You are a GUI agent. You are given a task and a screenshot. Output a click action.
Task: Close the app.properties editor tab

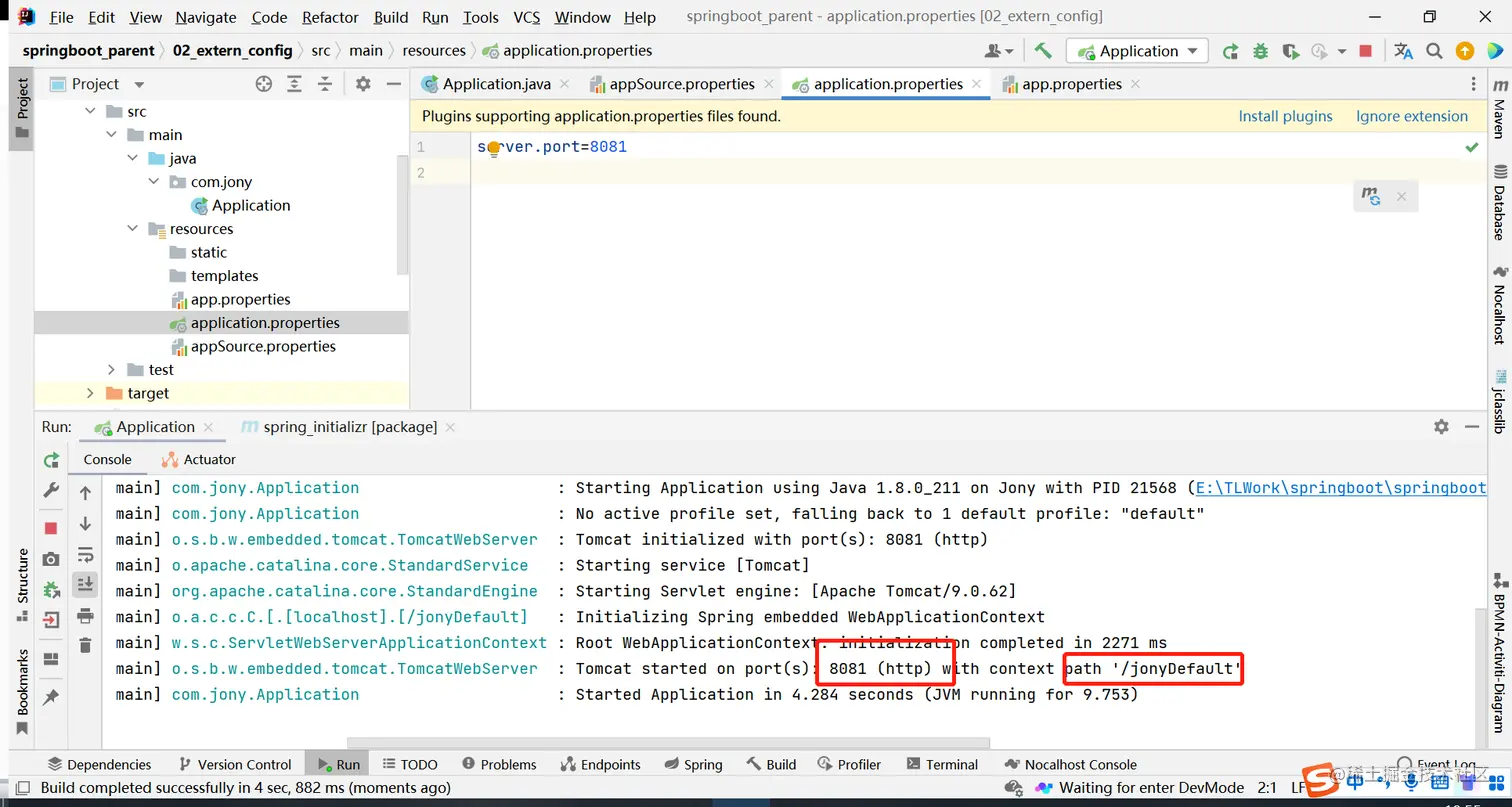coord(1134,85)
